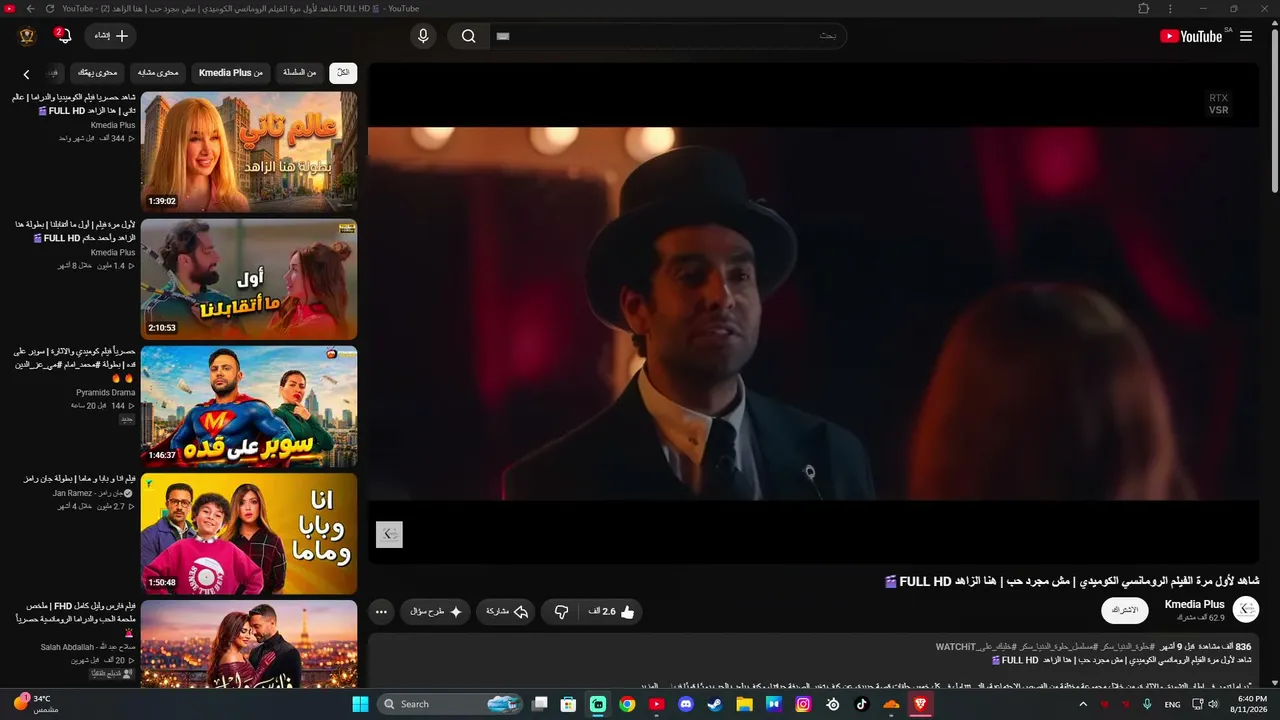This screenshot has height=720, width=1280.
Task: Open the browser extensions puzzle icon
Action: (x=1144, y=8)
